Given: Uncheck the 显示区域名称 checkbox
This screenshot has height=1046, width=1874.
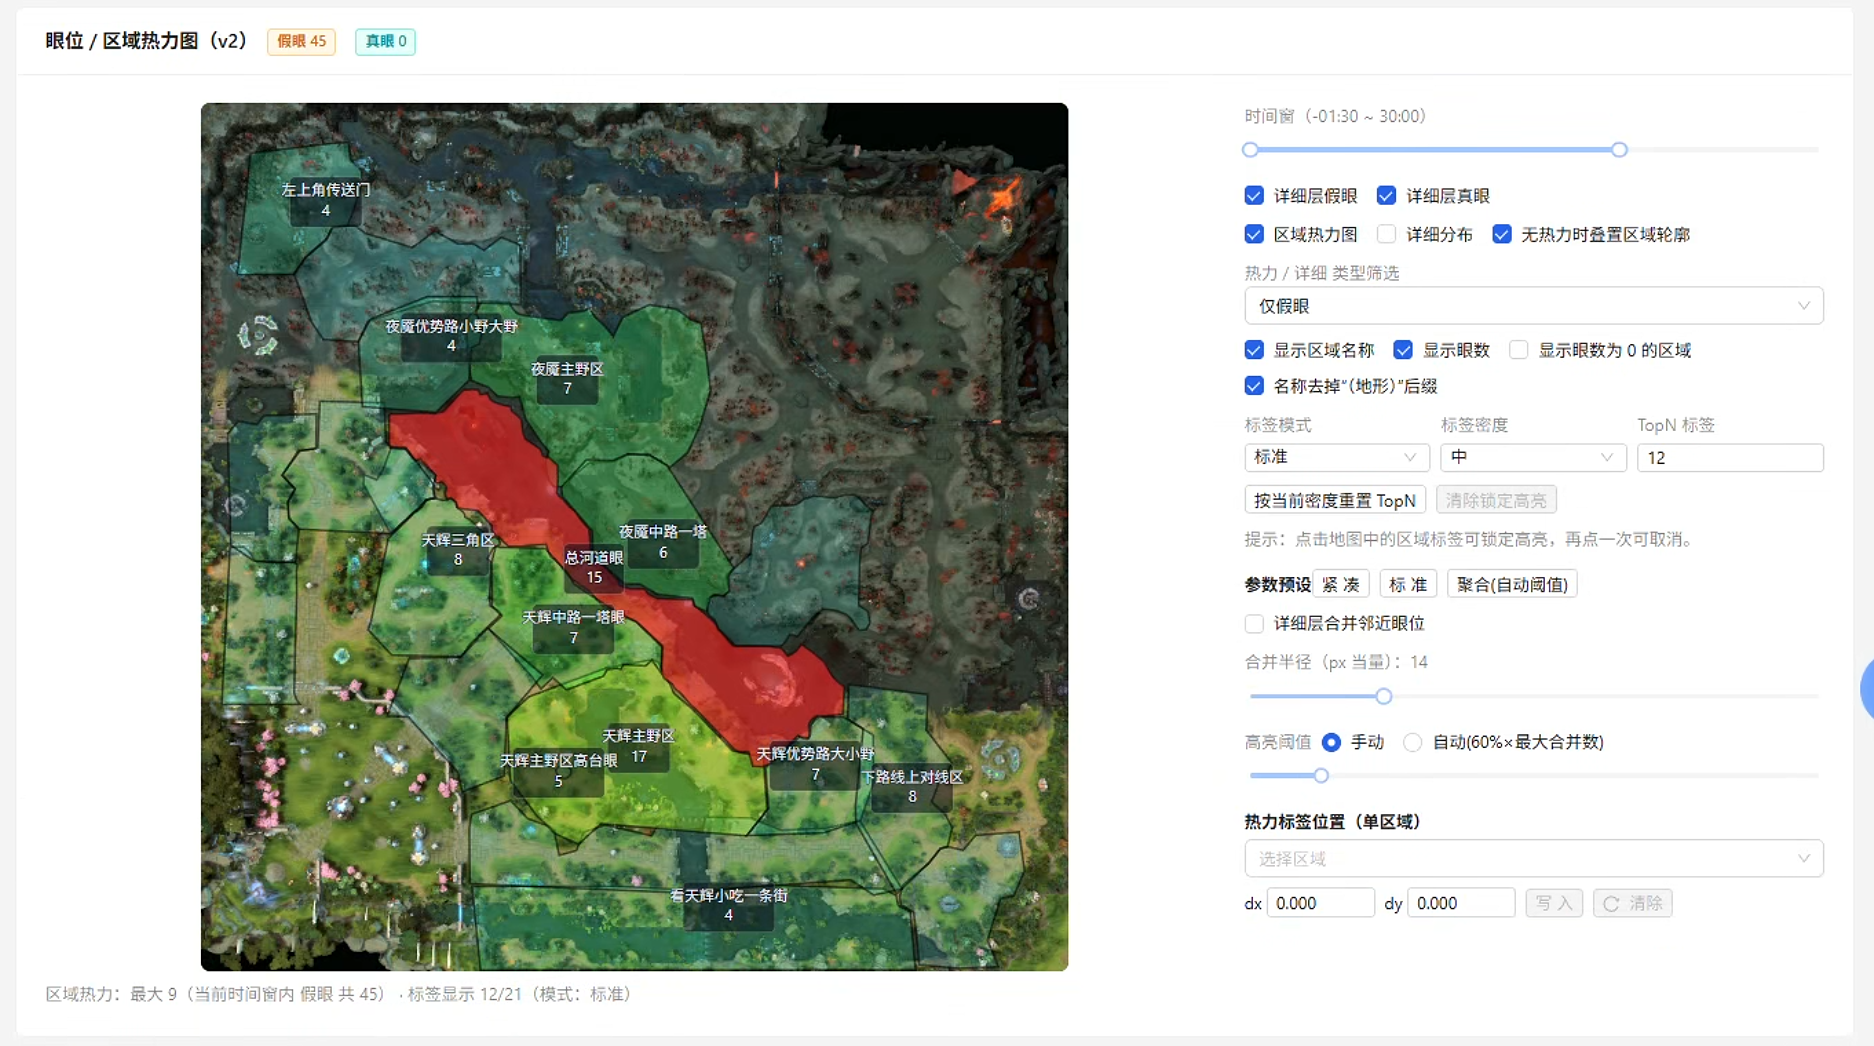Looking at the screenshot, I should pos(1254,350).
